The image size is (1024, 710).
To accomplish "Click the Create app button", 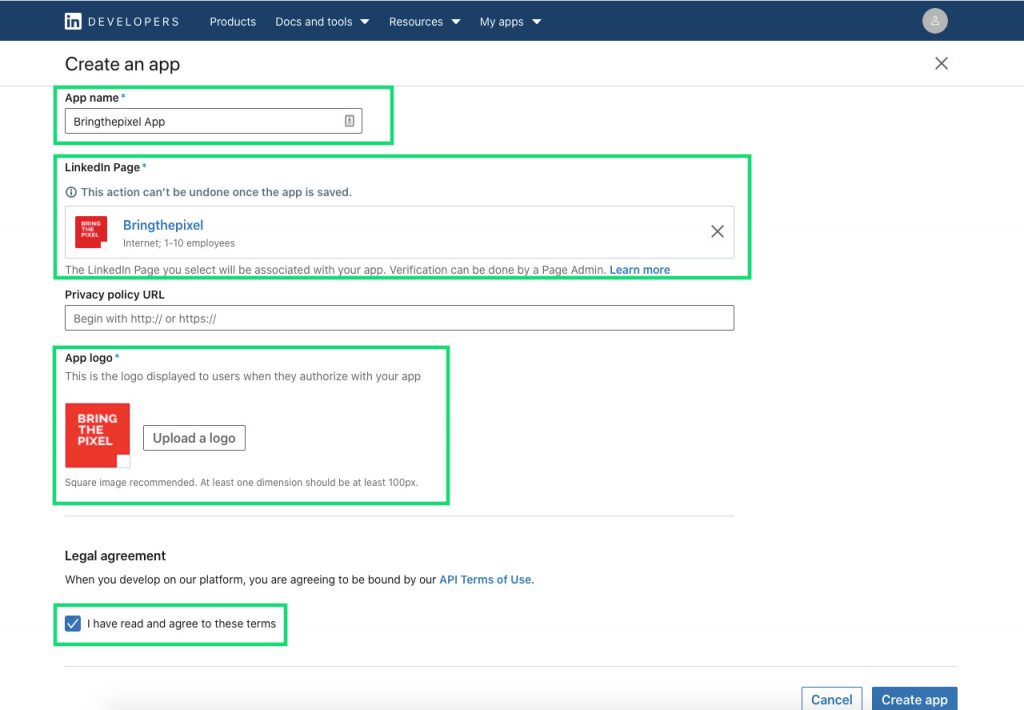I will (914, 699).
